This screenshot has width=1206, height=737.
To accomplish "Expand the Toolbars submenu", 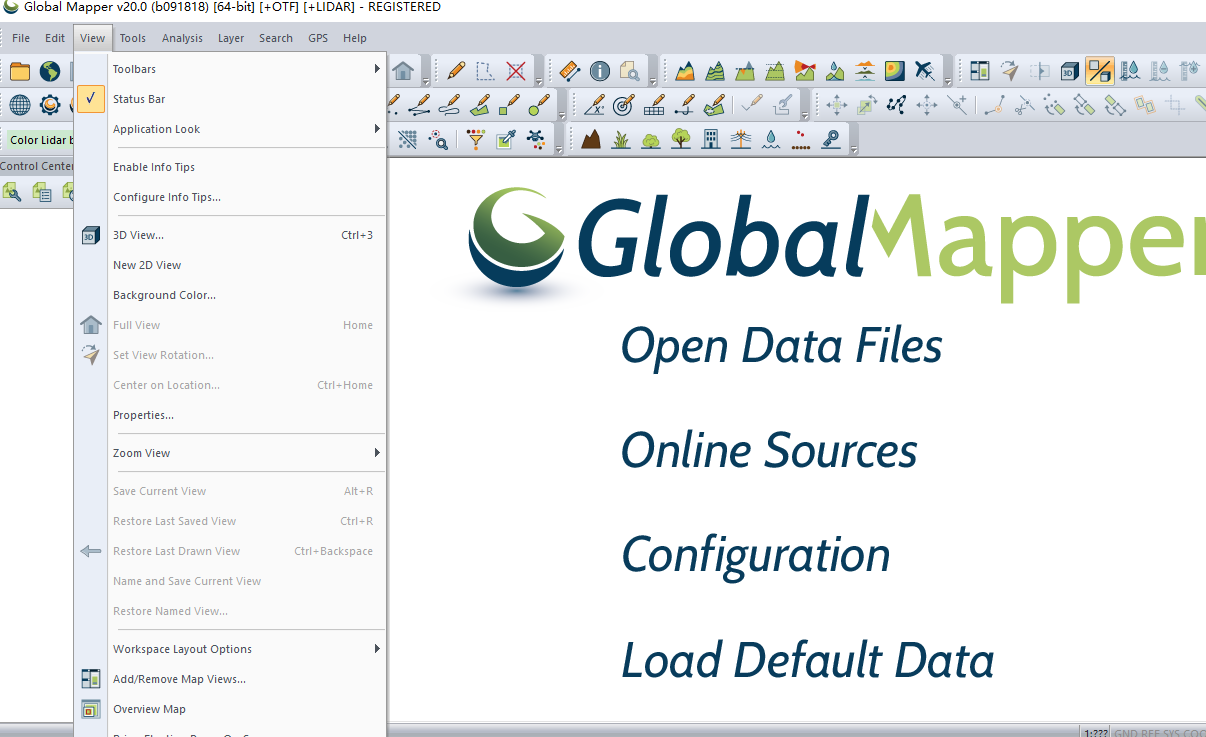I will coord(136,68).
